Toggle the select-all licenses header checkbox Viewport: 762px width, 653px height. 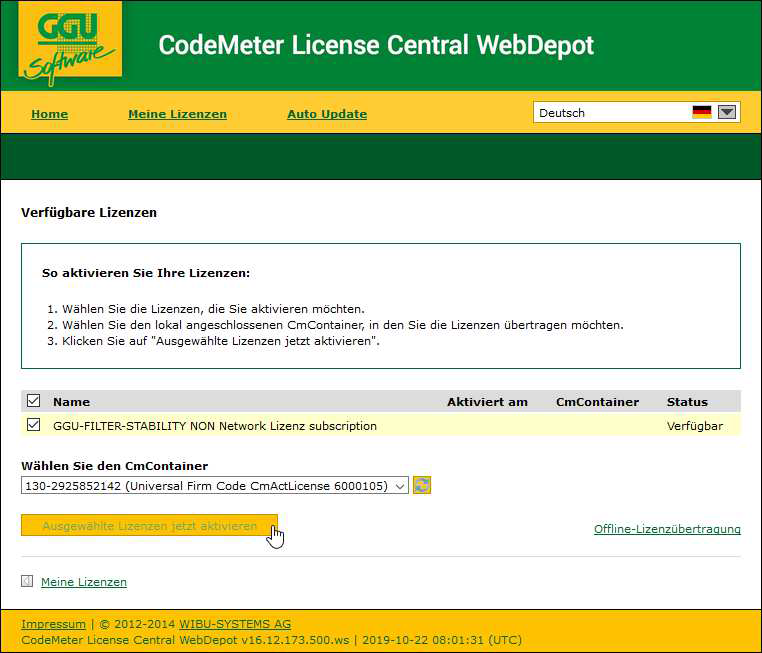(33, 401)
